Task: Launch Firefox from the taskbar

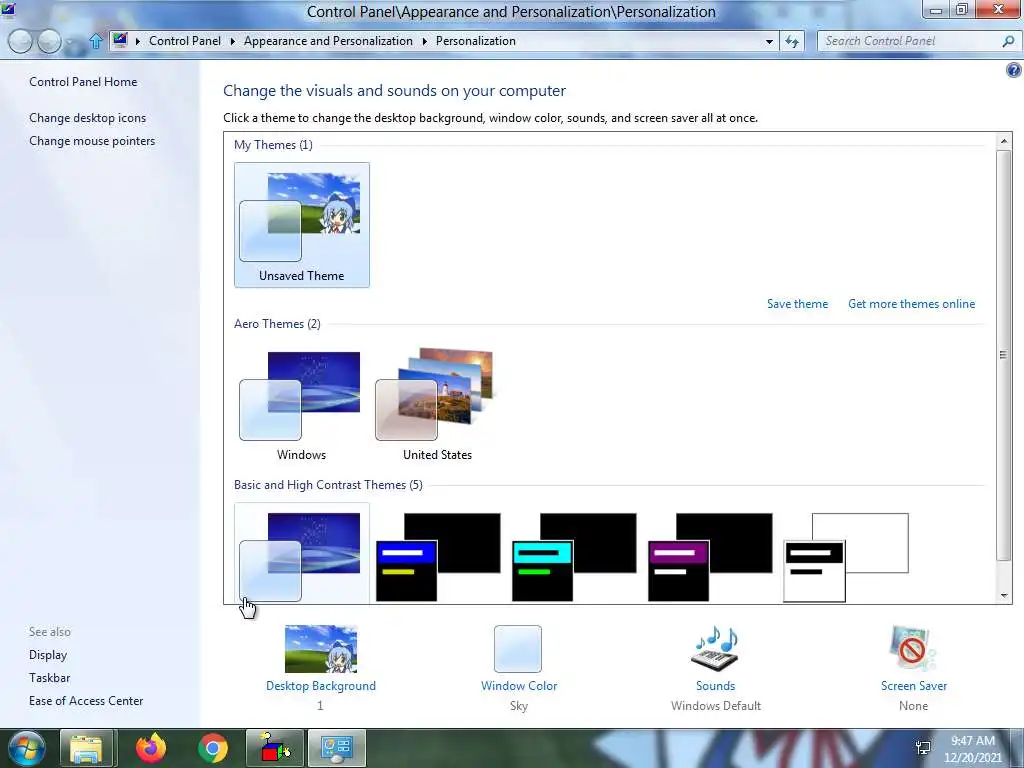Action: [150, 748]
